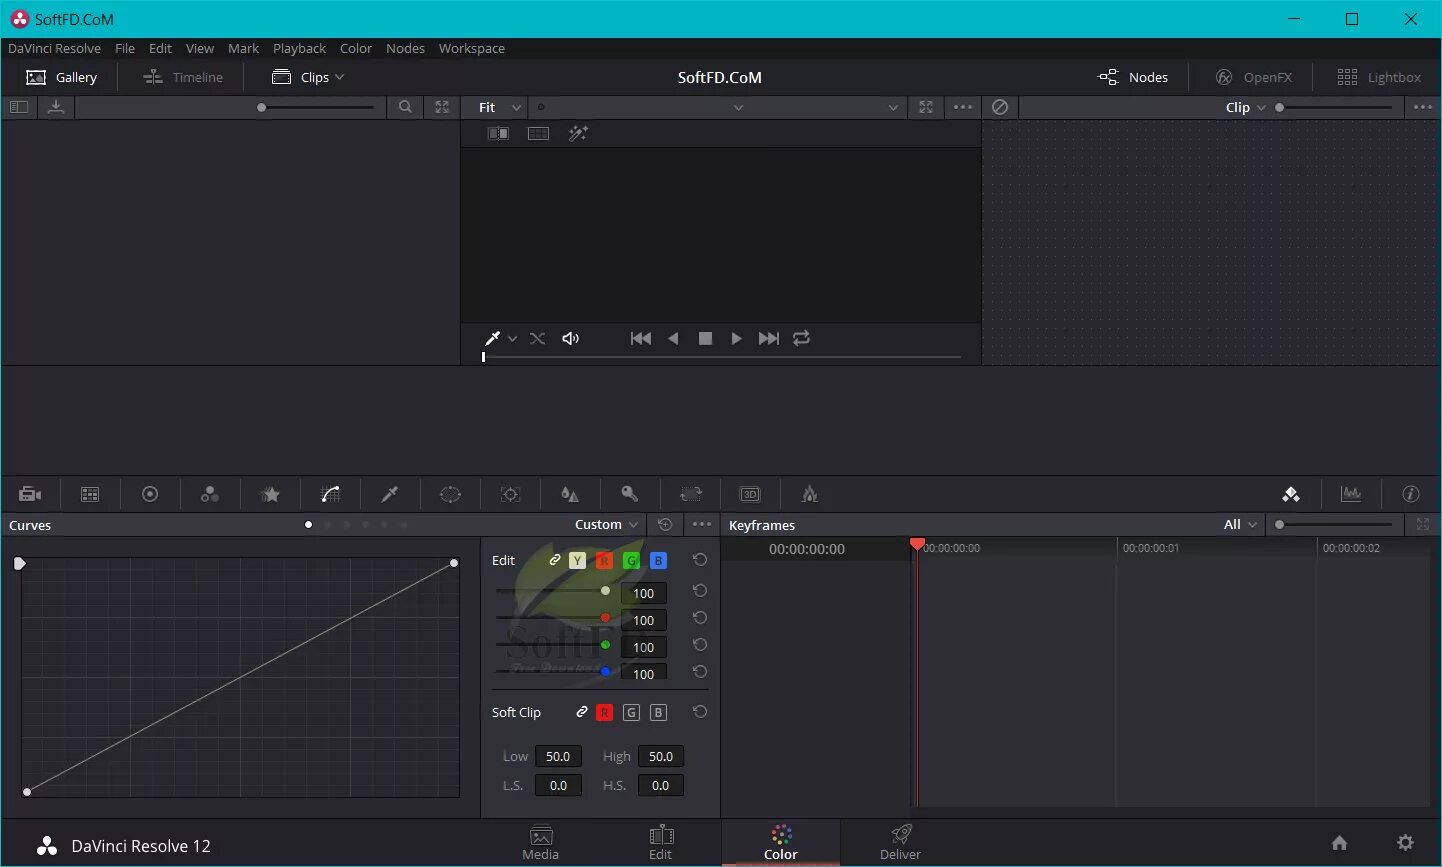The height and width of the screenshot is (867, 1442).
Task: Open the Keyframes All dropdown
Action: [x=1241, y=524]
